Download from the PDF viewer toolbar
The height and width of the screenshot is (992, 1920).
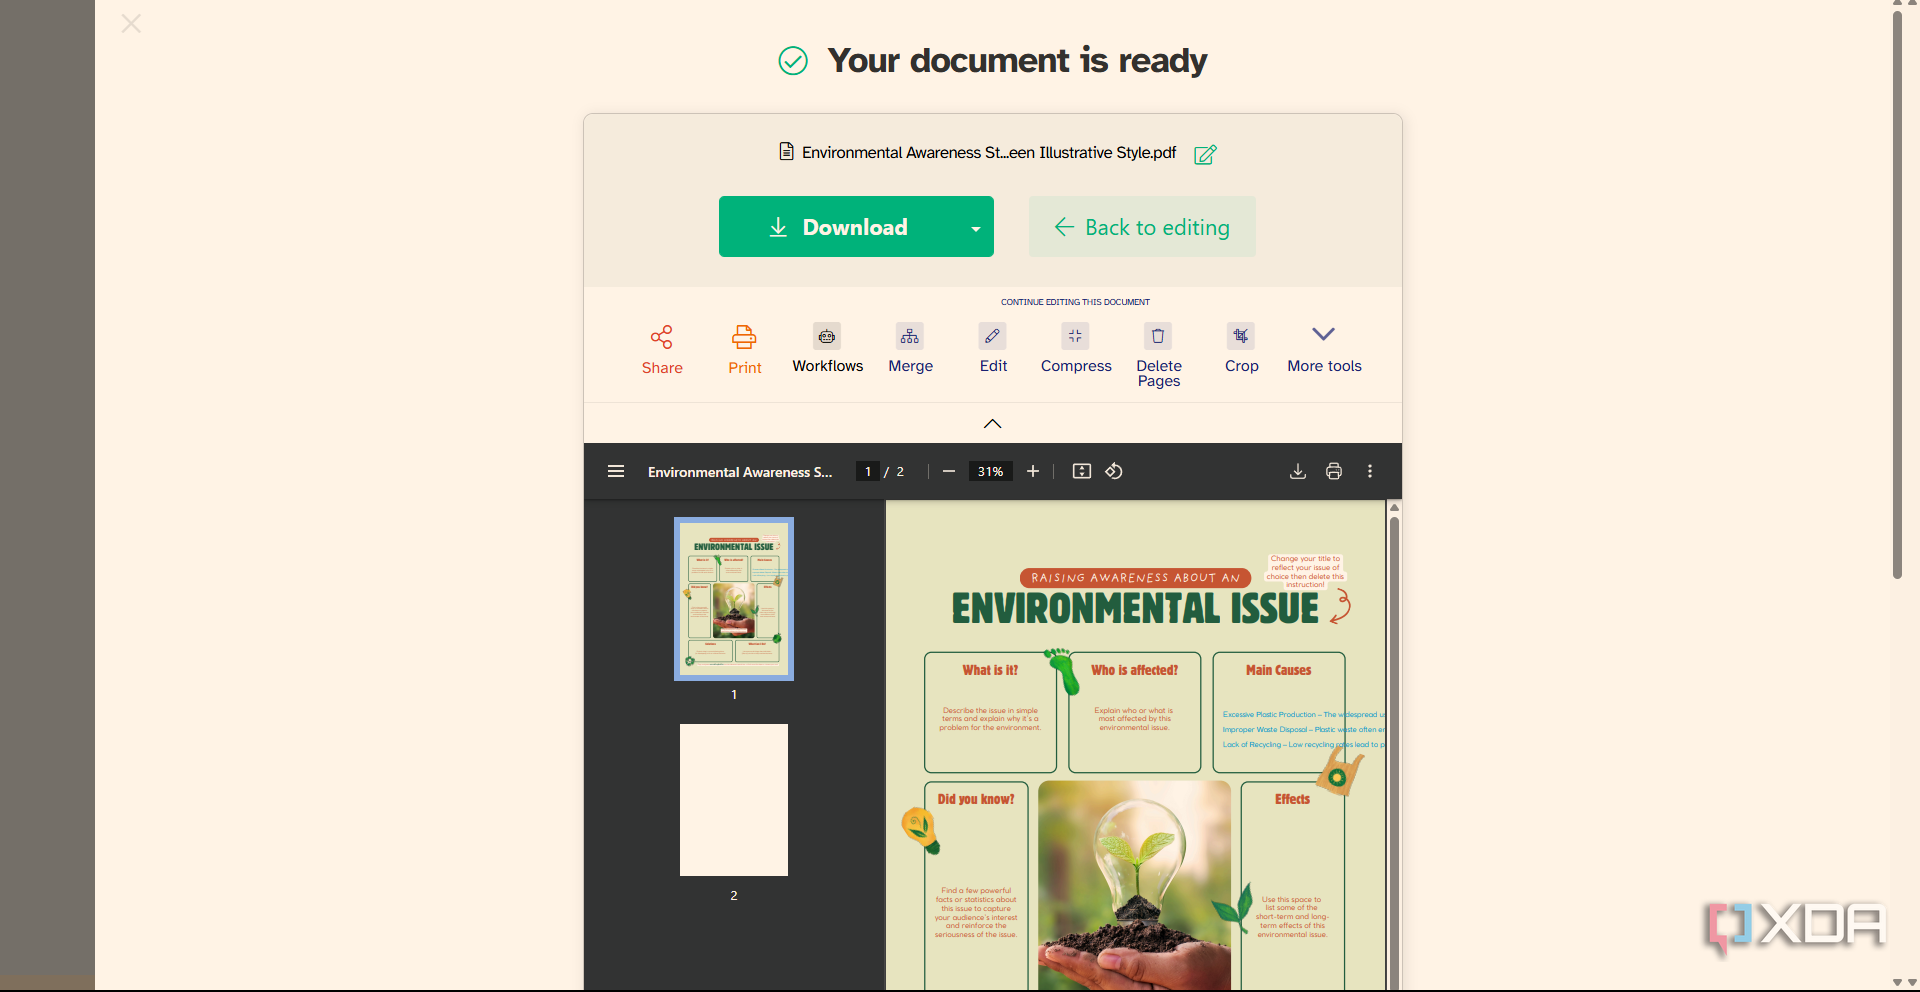coord(1298,471)
